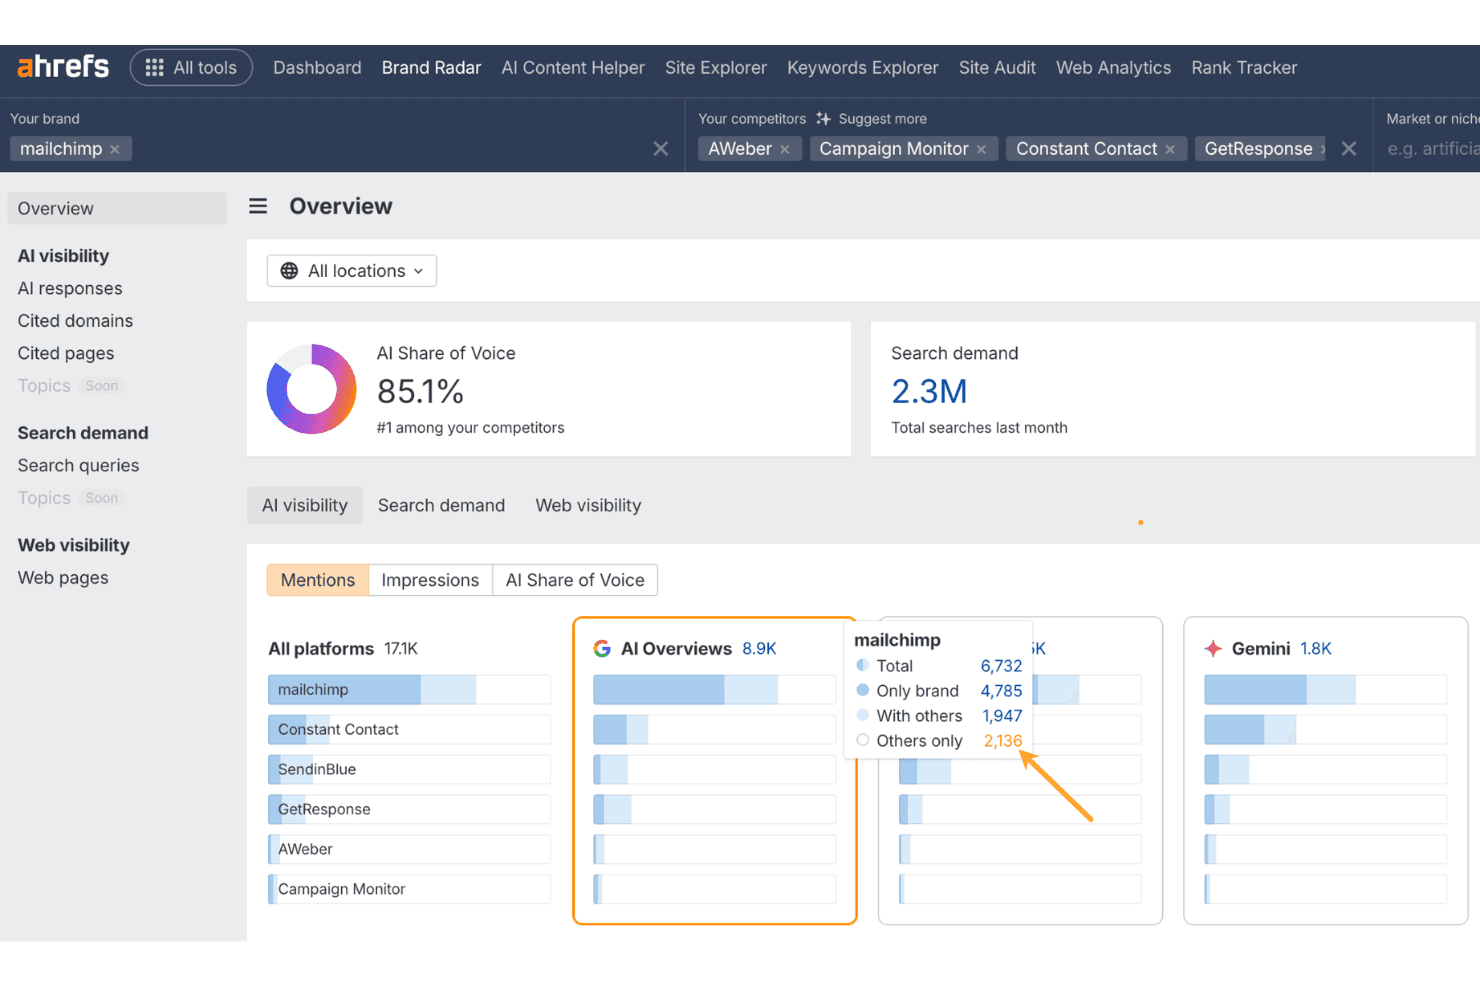Click the sparkle icon beside Suggest more
1480x987 pixels.
(823, 119)
